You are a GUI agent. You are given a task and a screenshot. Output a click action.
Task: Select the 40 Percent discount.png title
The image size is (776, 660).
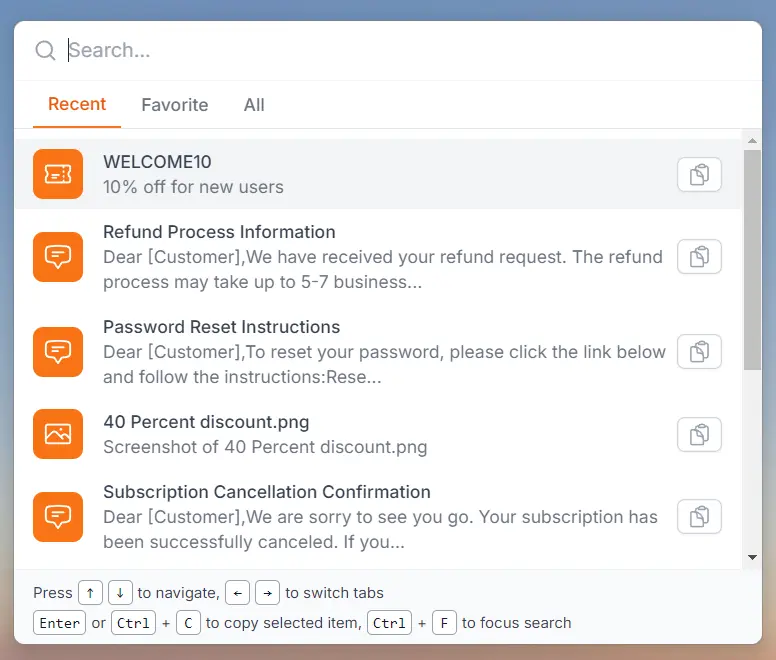click(206, 421)
